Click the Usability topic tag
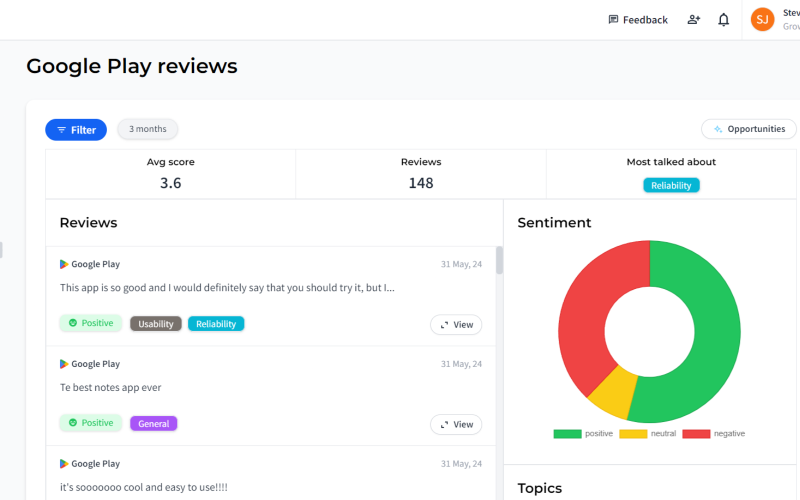The height and width of the screenshot is (500, 800). pyautogui.click(x=156, y=324)
